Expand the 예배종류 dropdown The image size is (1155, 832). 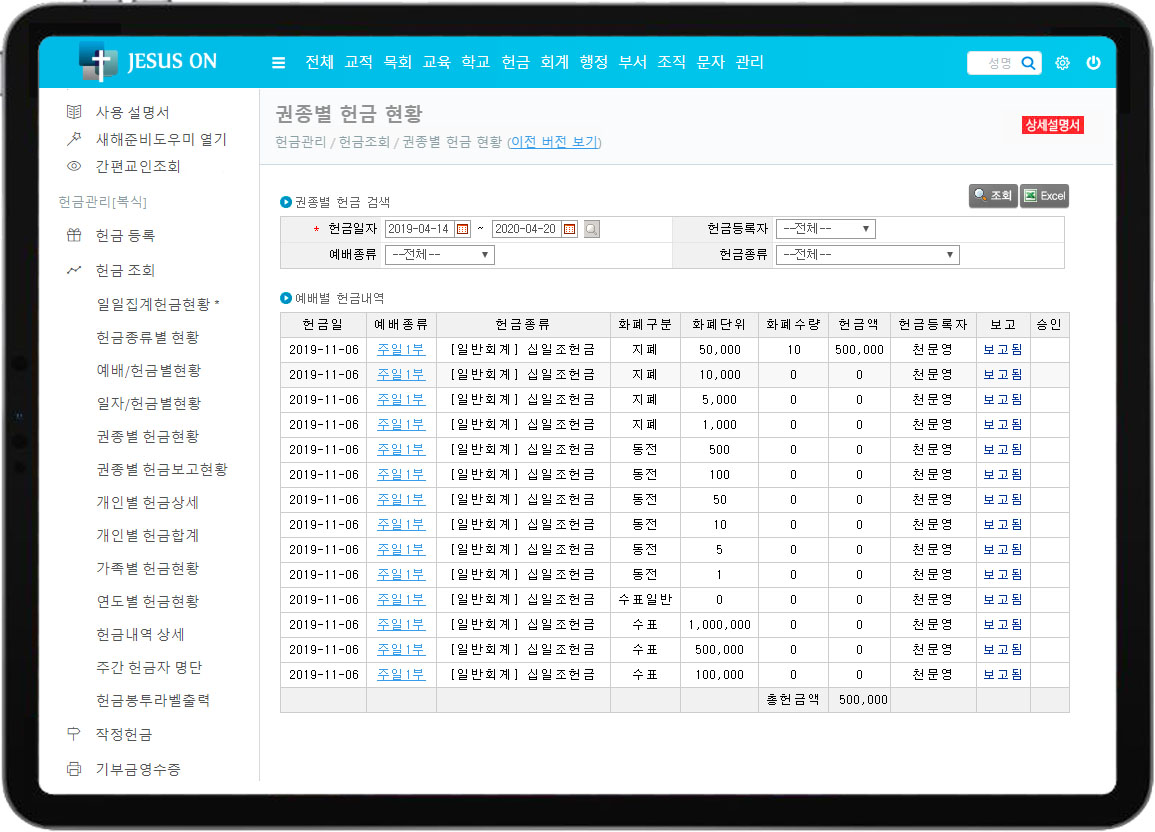440,255
